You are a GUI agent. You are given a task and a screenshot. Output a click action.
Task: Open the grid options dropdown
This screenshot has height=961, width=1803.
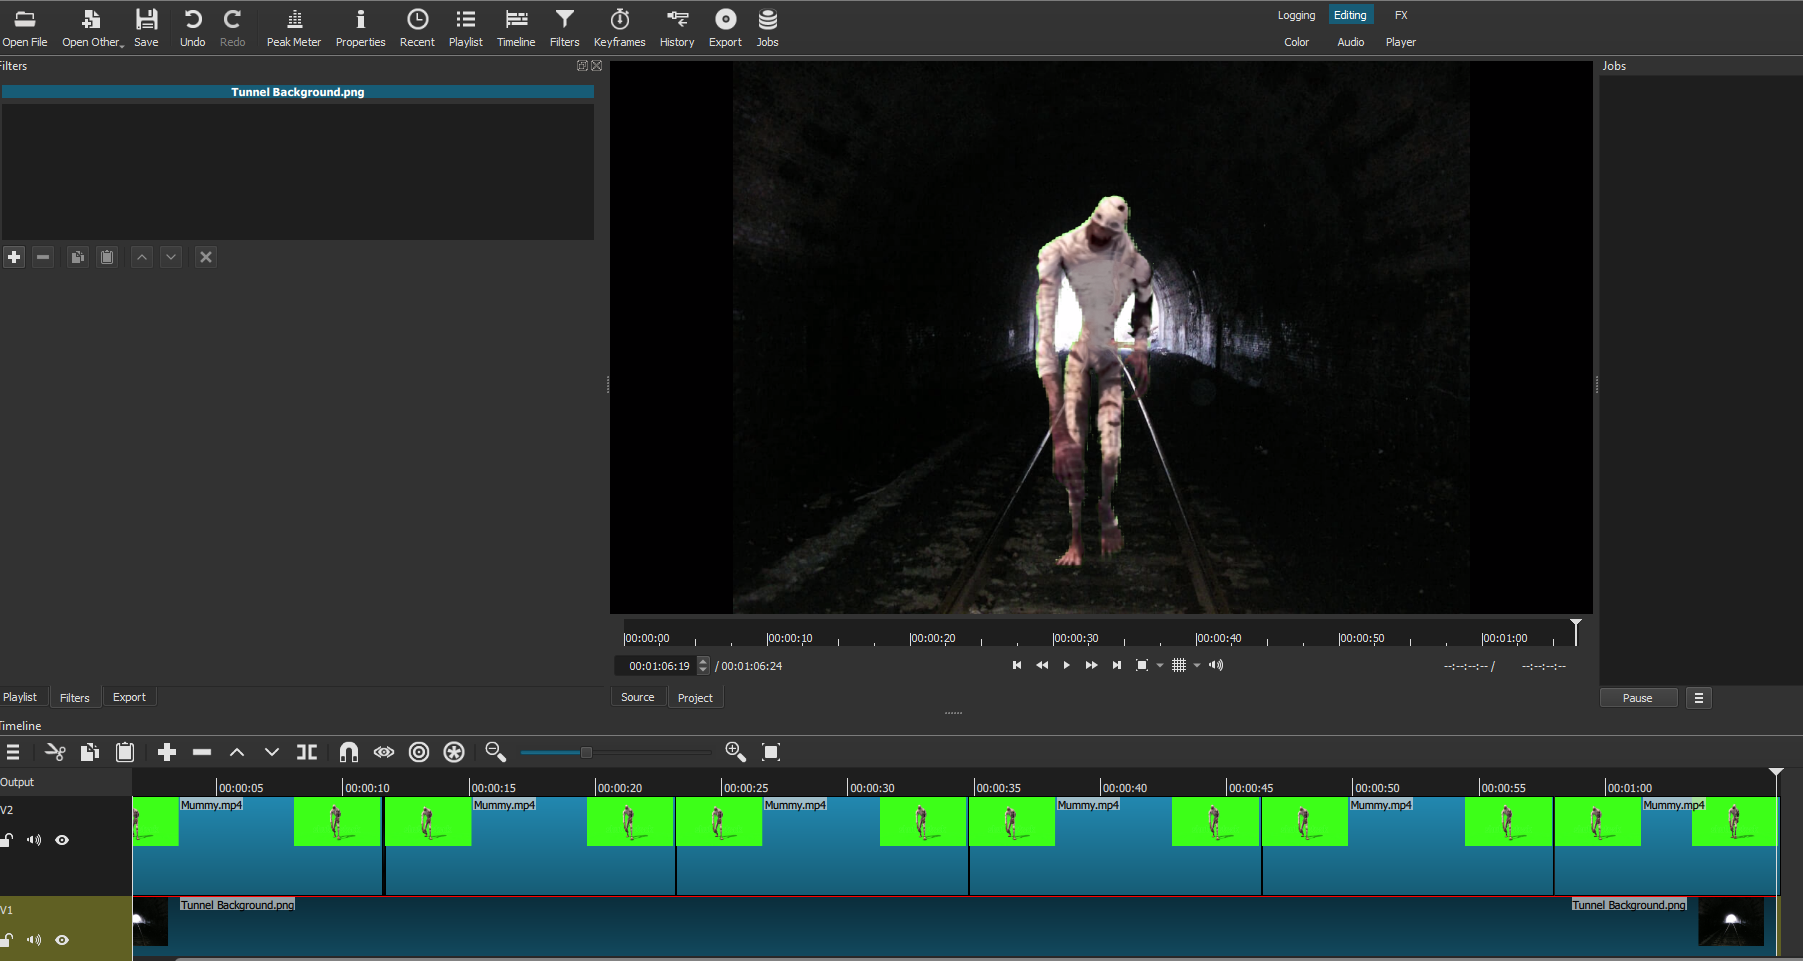[1196, 664]
